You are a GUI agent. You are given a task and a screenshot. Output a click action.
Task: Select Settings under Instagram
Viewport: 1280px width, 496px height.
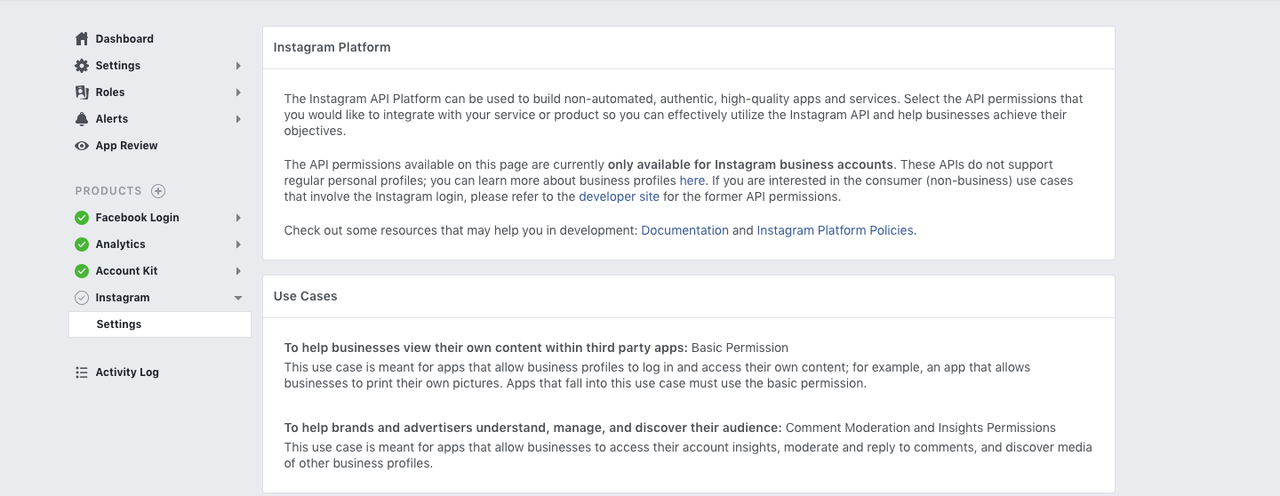point(119,324)
